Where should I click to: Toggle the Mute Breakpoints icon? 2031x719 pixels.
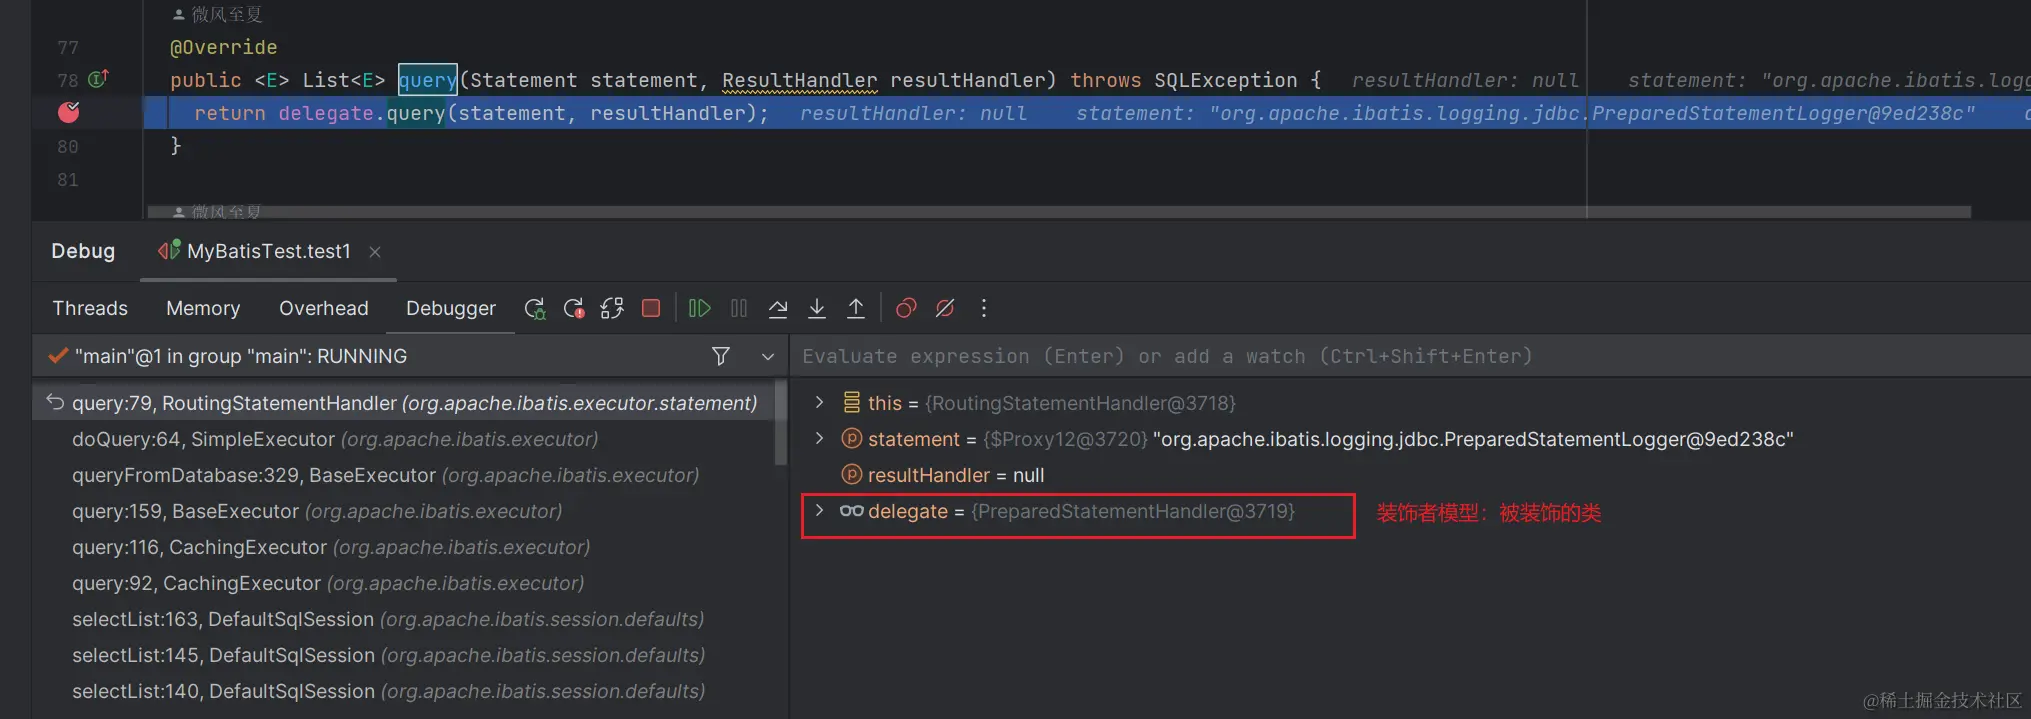945,308
